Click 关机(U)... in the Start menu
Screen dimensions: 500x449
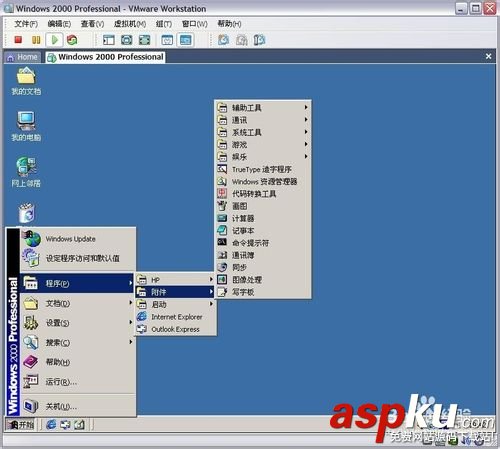pos(78,406)
